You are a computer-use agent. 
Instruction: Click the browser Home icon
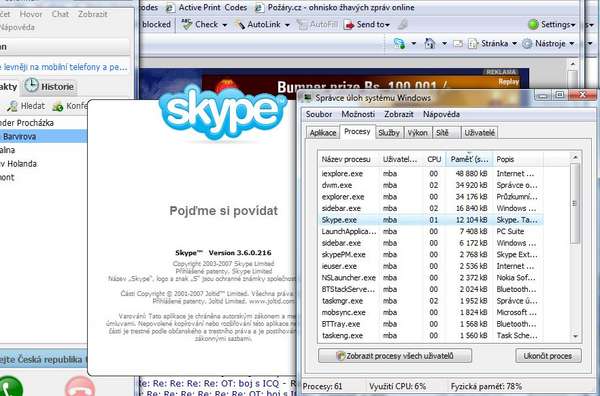430,44
